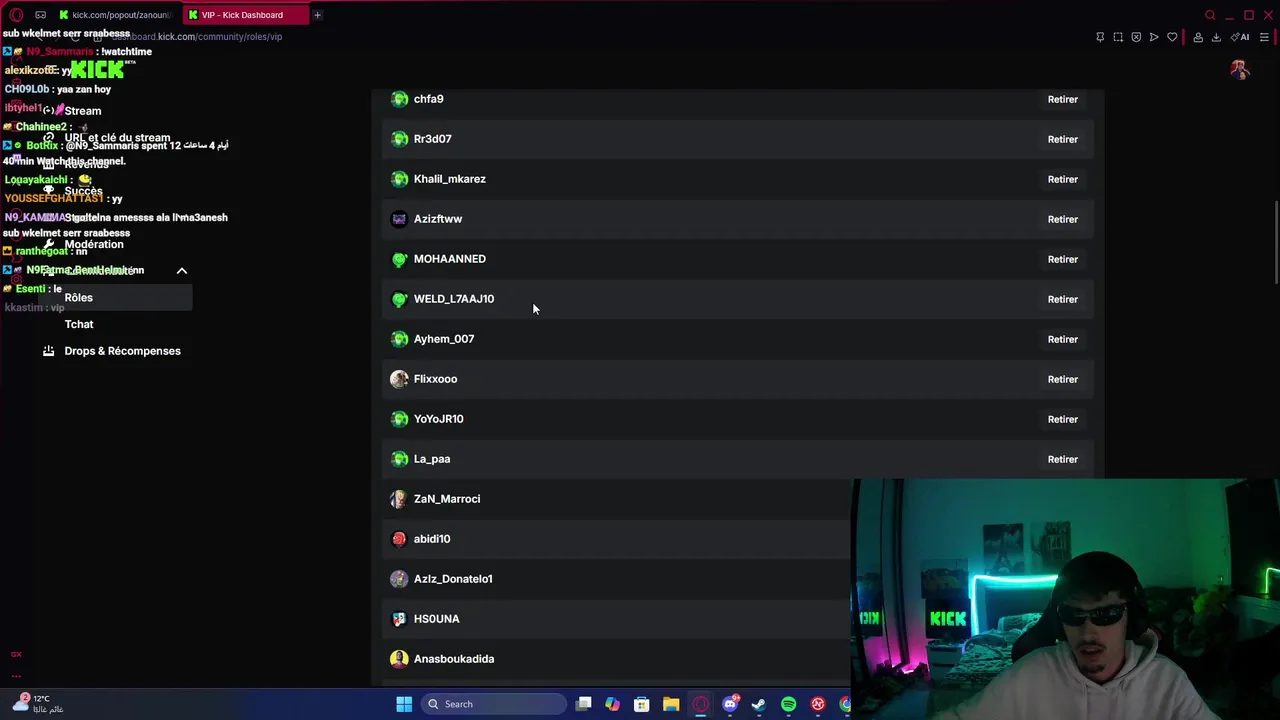
Task: Click Retirer next to Rr3d07
Action: click(x=1062, y=139)
